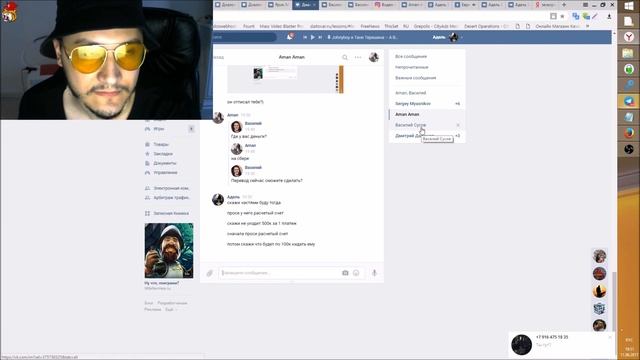The image size is (640, 360).
Task: Open the FreeNews bookmark
Action: pyautogui.click(x=370, y=26)
